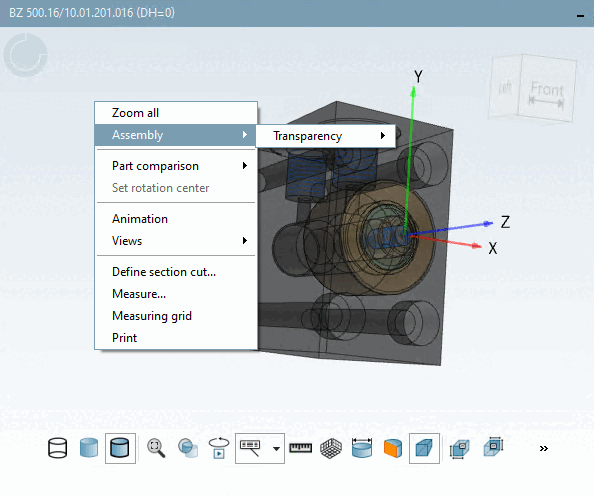Click the orange section cut icon
594x496 pixels.
click(x=393, y=448)
